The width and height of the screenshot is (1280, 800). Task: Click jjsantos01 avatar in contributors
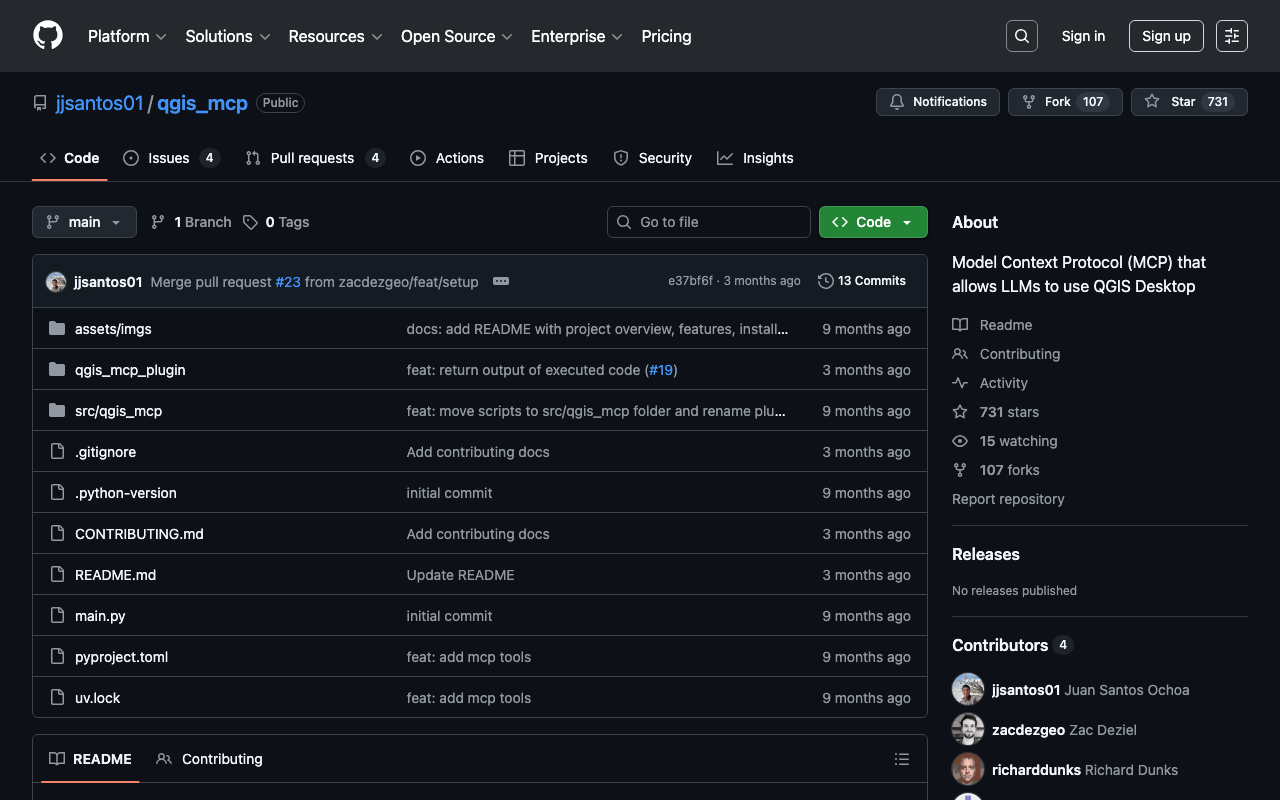pyautogui.click(x=968, y=690)
